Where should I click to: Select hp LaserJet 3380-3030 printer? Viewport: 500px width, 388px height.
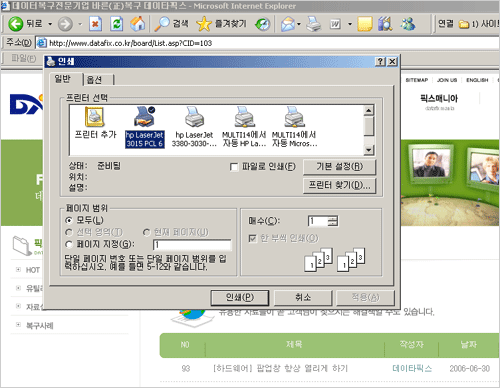pyautogui.click(x=194, y=127)
